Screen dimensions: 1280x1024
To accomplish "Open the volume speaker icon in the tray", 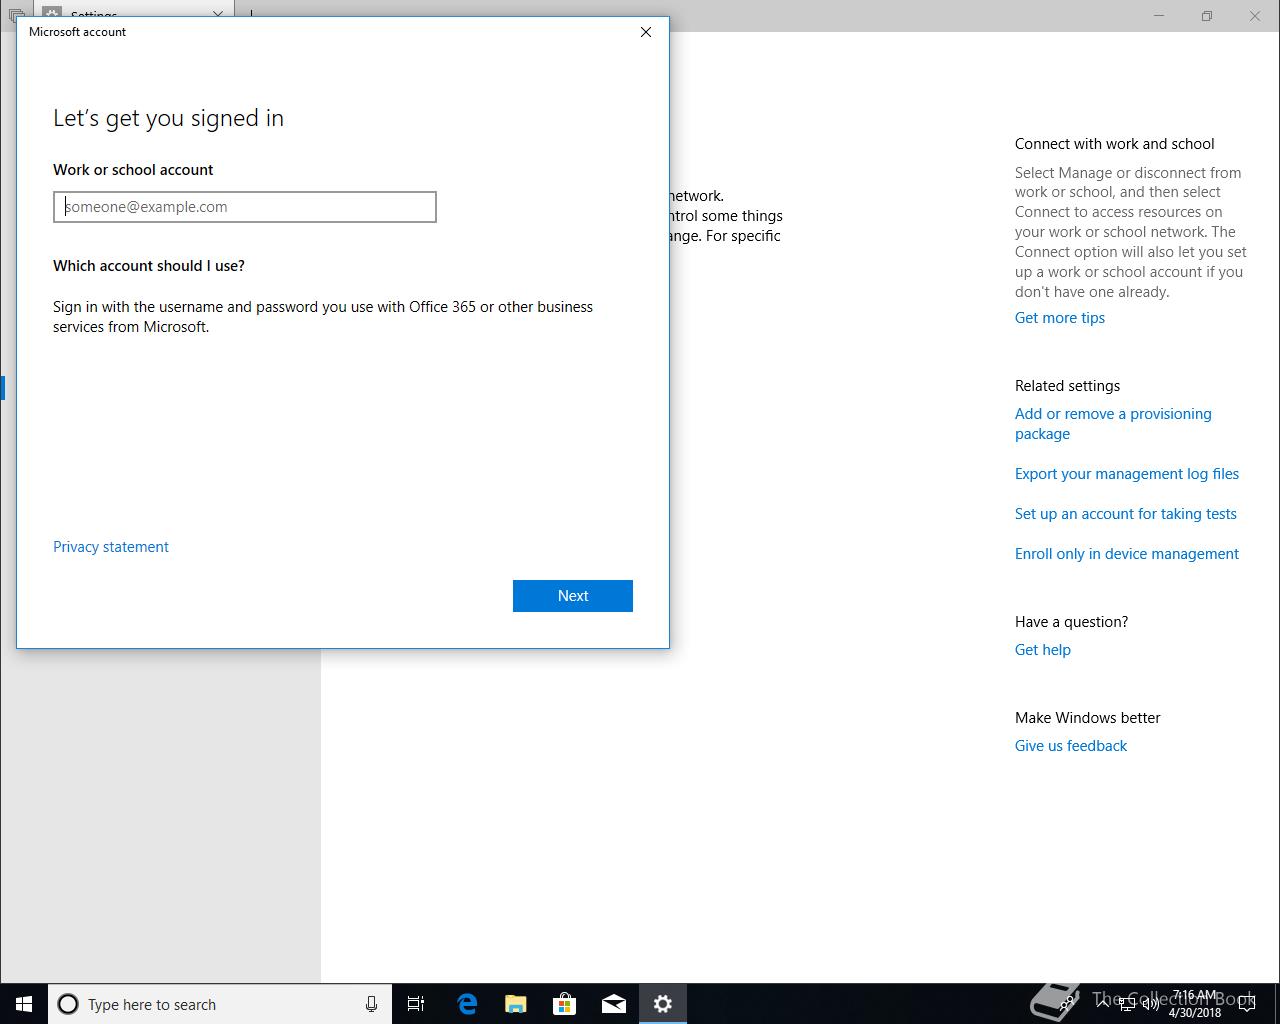I will point(1151,1004).
